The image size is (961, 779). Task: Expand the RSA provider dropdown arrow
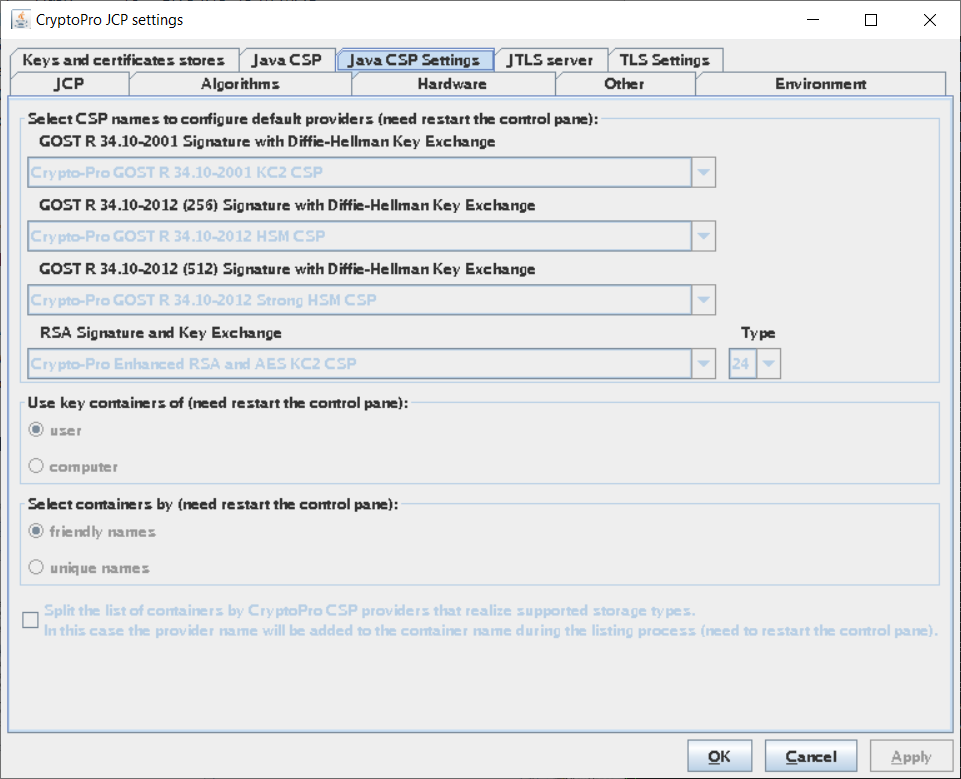(x=704, y=363)
